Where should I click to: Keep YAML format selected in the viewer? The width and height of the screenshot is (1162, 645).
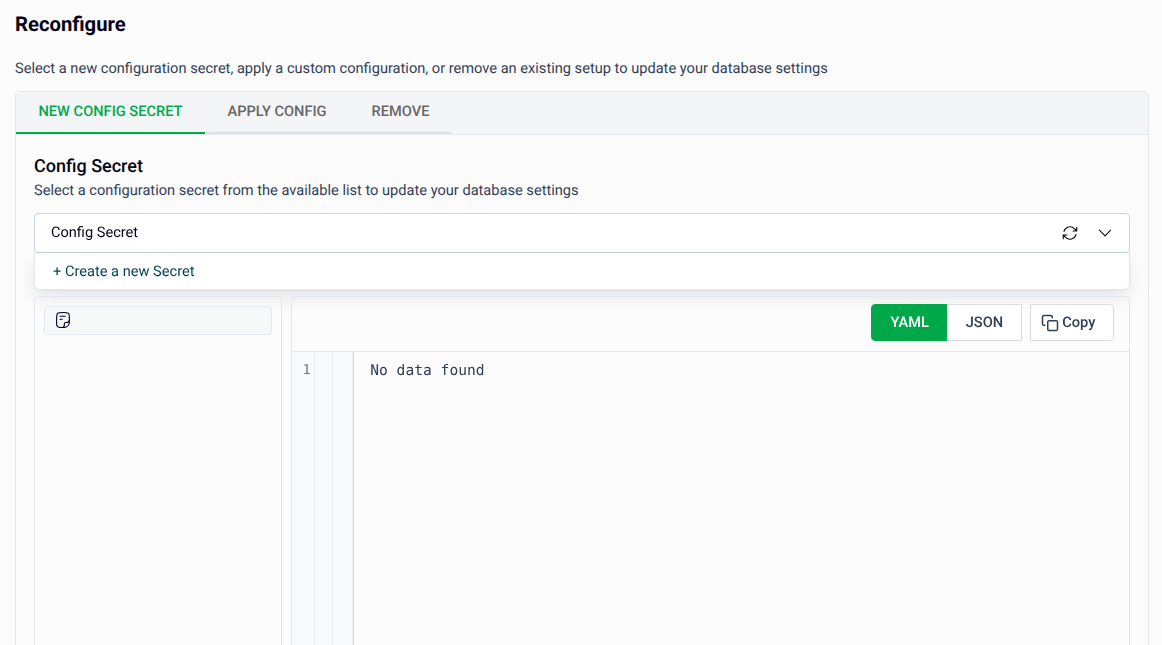pyautogui.click(x=908, y=322)
